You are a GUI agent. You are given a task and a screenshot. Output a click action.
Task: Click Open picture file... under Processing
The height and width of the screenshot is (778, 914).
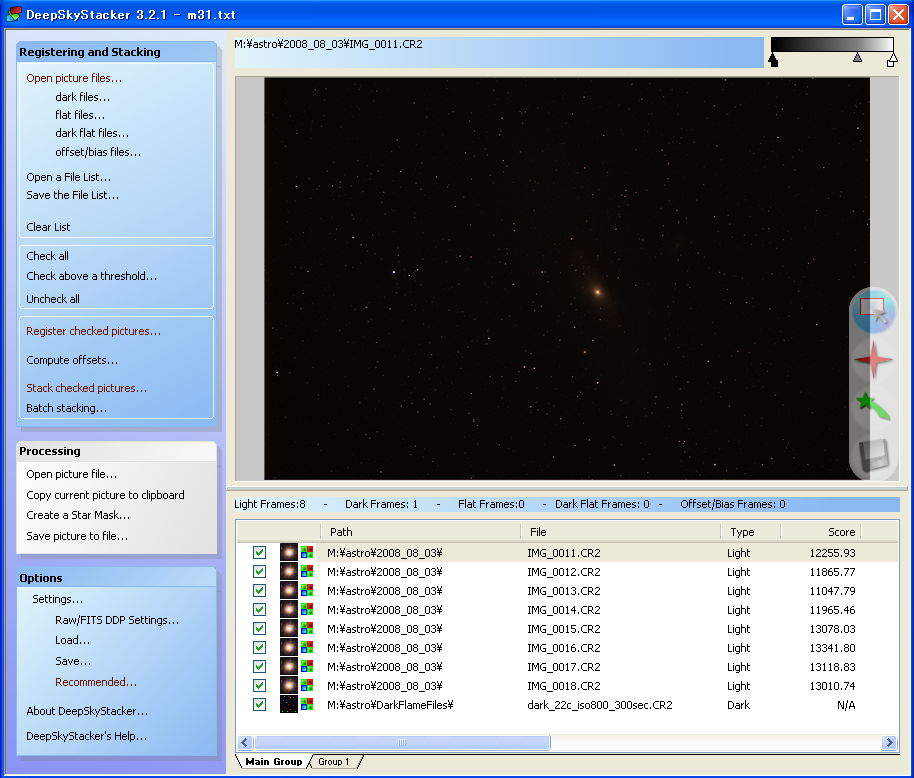[x=71, y=474]
